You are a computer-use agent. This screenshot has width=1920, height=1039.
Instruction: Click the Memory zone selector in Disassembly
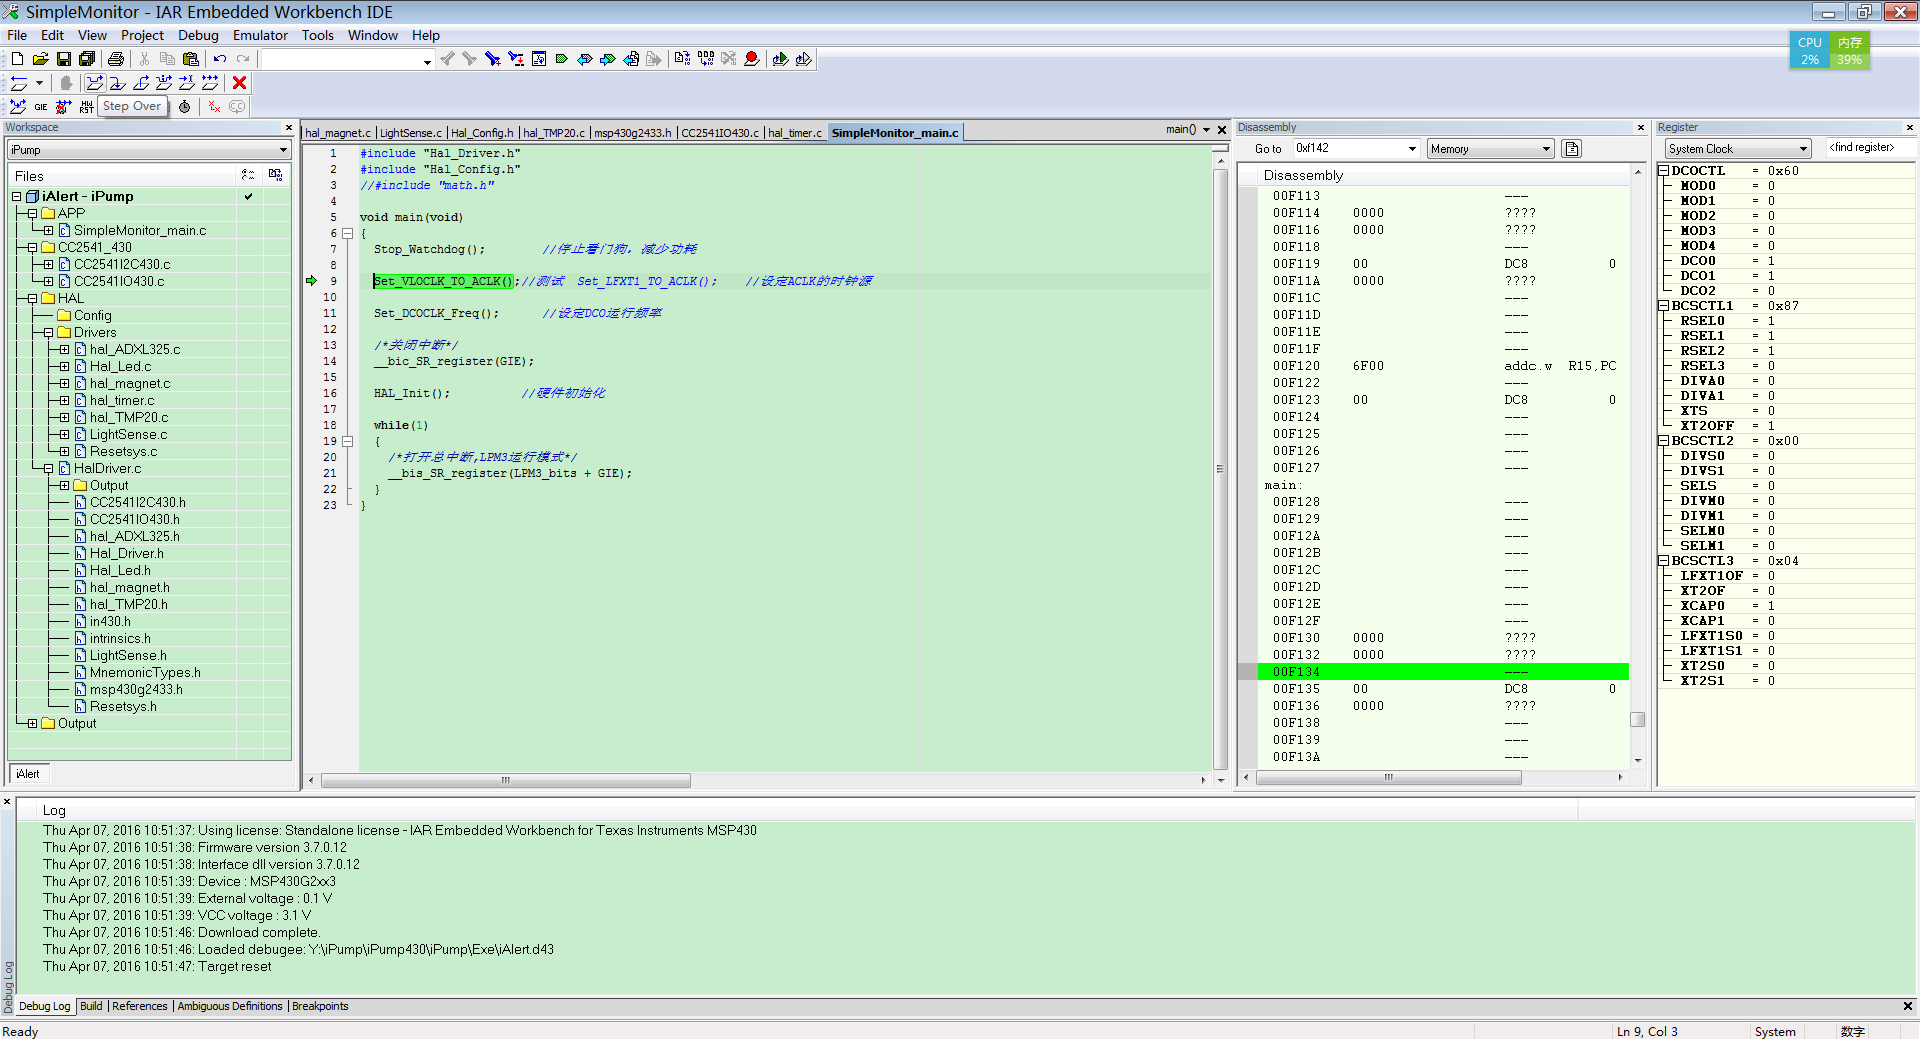point(1489,149)
